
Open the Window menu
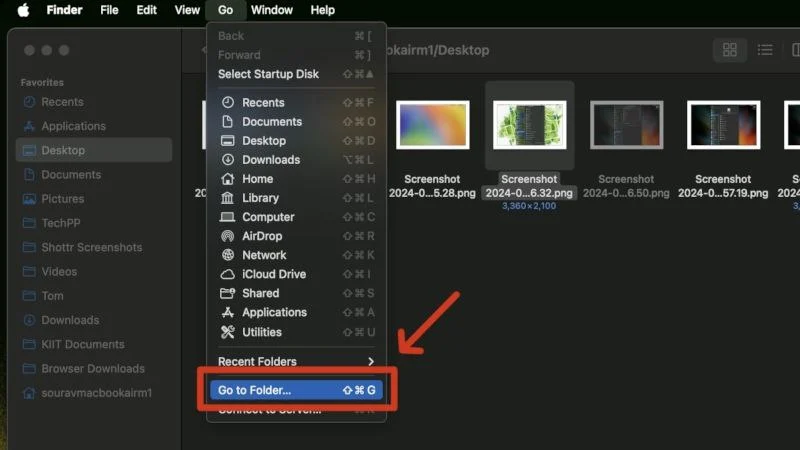click(x=272, y=10)
